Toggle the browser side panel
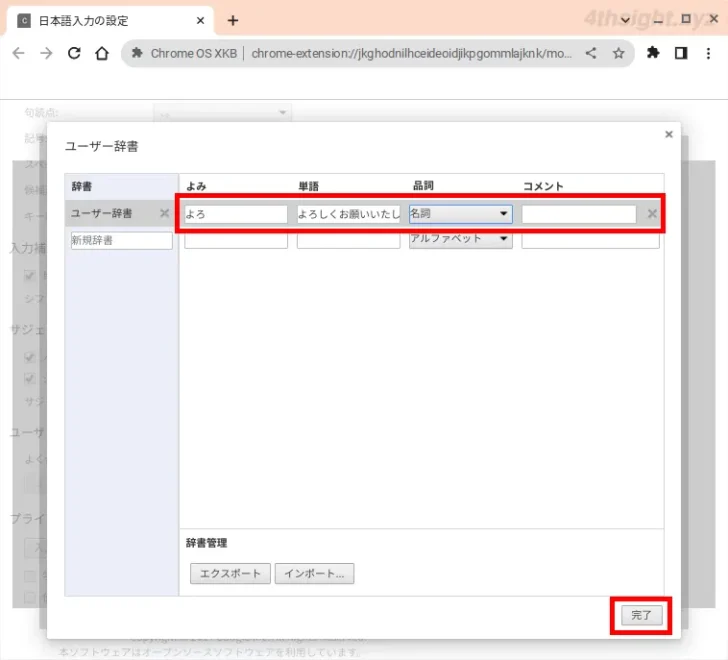728x660 pixels. click(681, 53)
